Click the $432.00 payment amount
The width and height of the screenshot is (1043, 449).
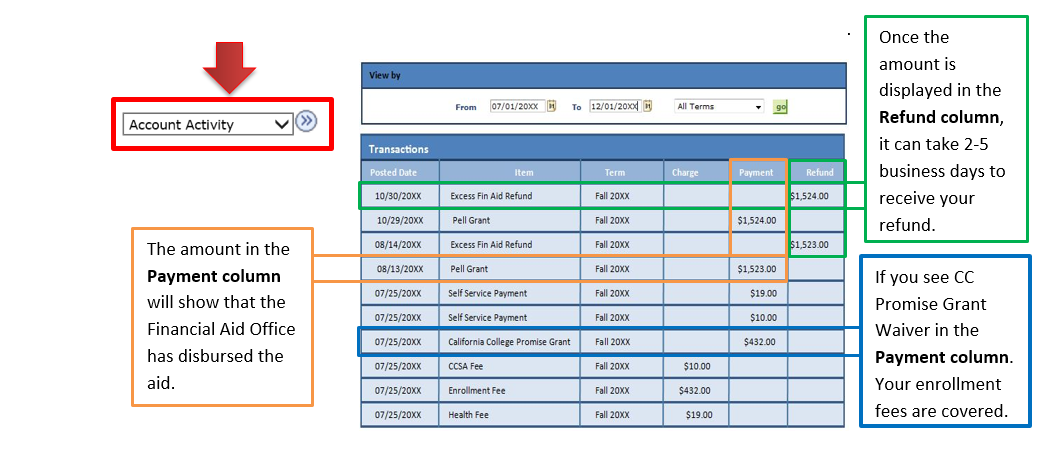(x=759, y=342)
